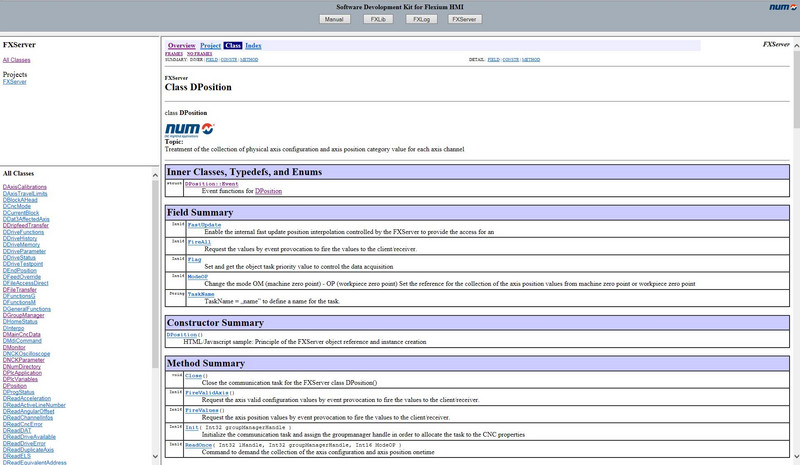This screenshot has width=800, height=465.
Task: Select the FXServer top button
Action: pos(464,18)
